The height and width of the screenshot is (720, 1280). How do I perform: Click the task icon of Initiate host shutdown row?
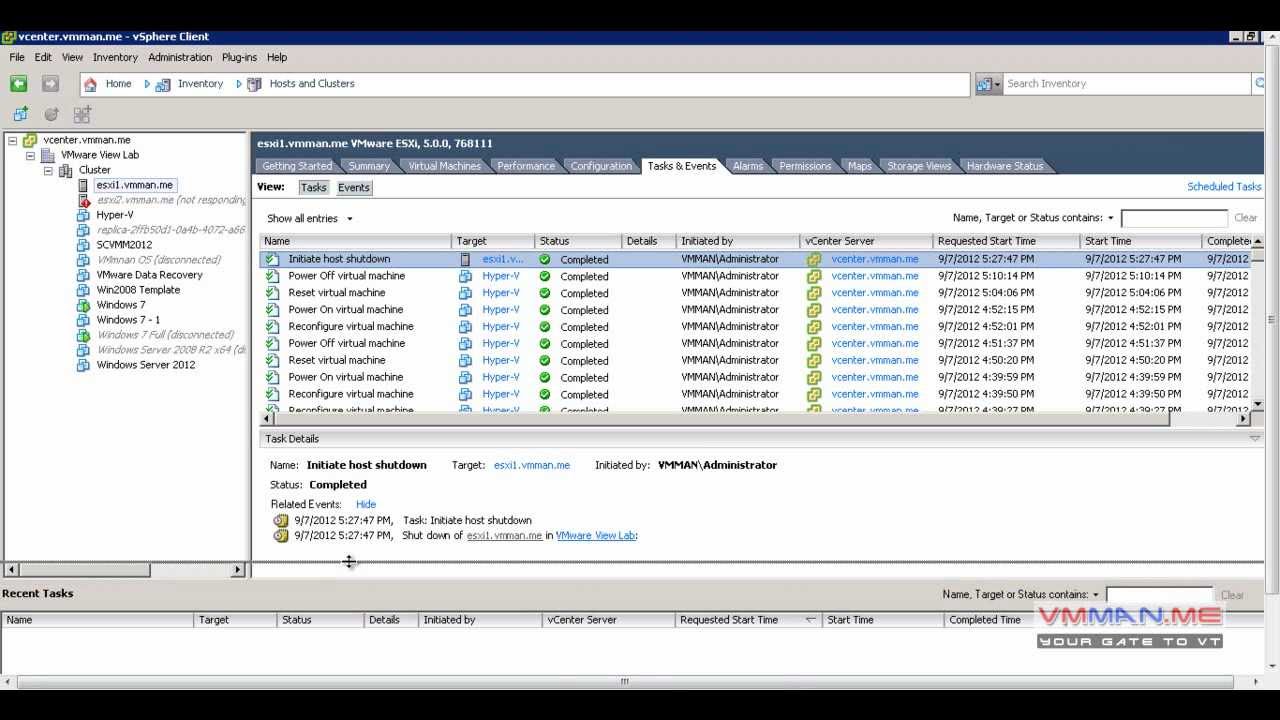point(272,260)
